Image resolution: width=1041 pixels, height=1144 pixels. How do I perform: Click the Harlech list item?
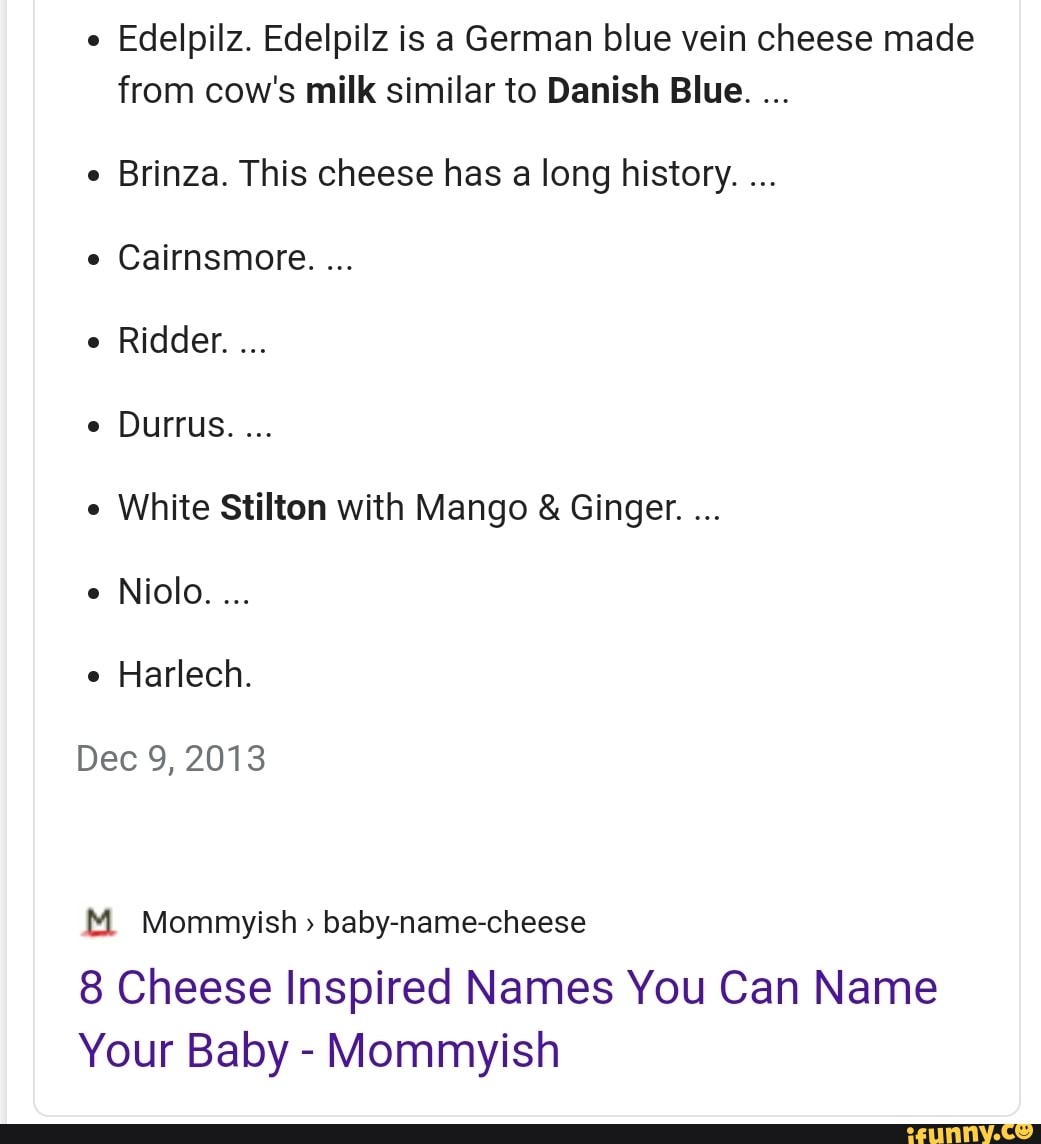click(x=185, y=674)
